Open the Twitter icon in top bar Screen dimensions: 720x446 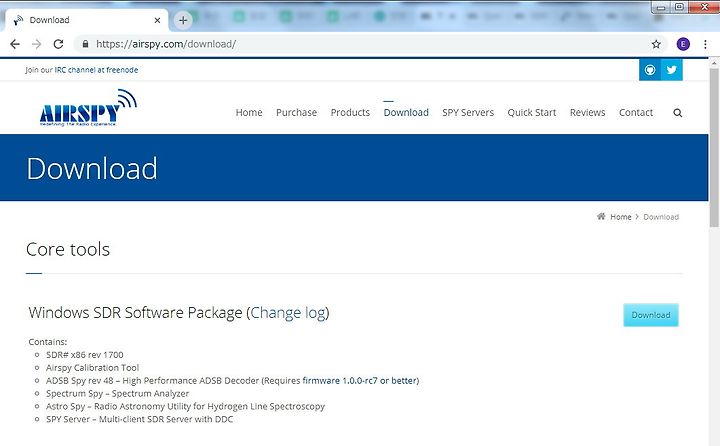(x=672, y=70)
